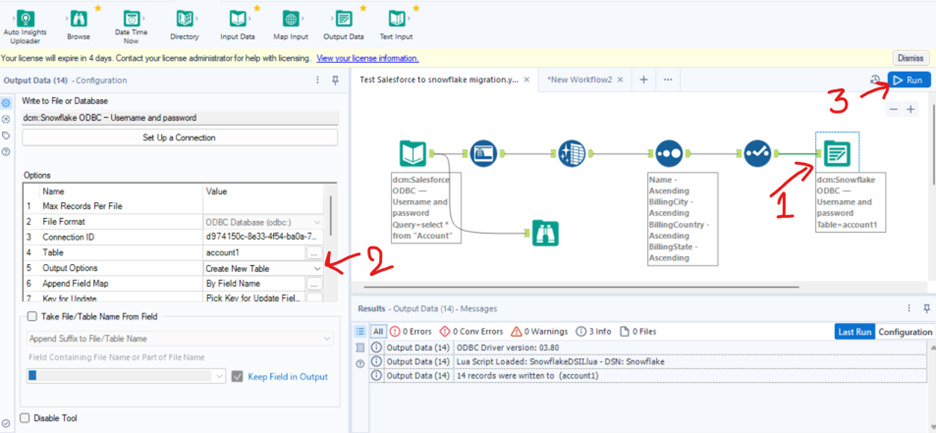This screenshot has width=936, height=433.
Task: Select the Map Input tool icon
Action: click(290, 19)
